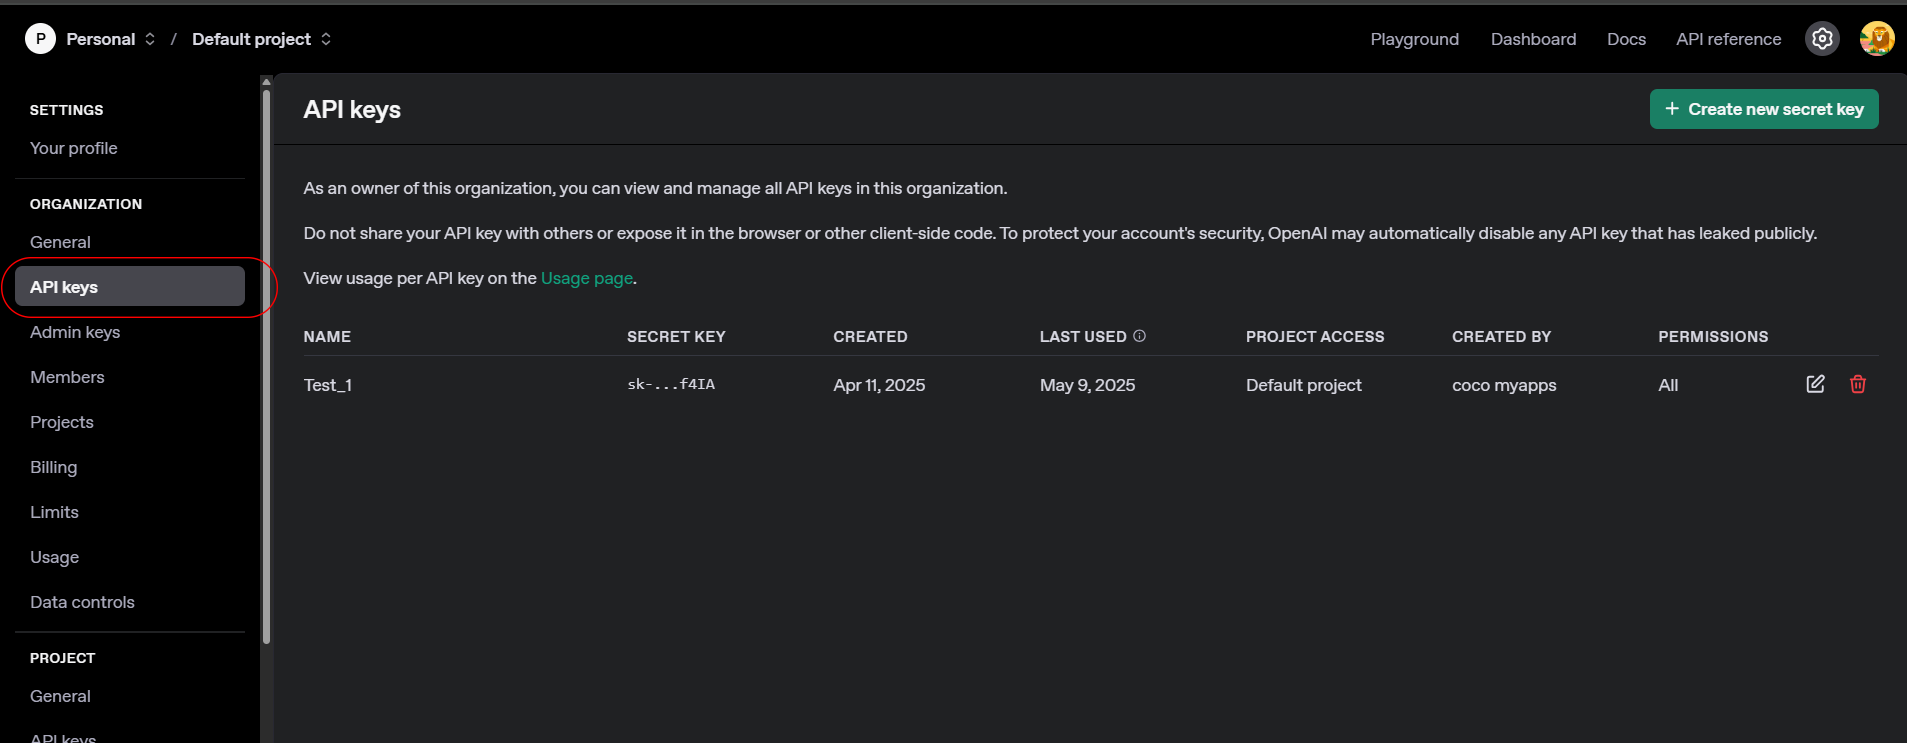Click the NAME column header
The height and width of the screenshot is (743, 1907).
(327, 337)
